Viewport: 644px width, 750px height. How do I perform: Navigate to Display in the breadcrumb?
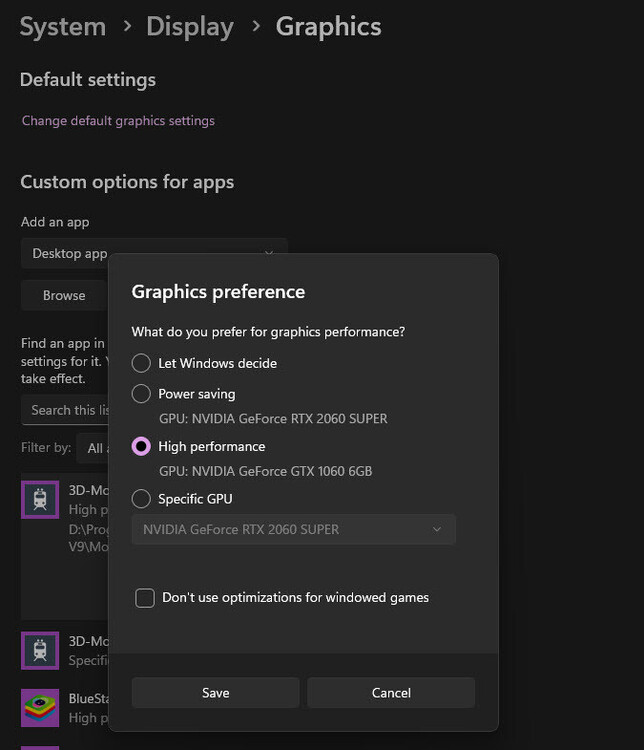coord(189,26)
